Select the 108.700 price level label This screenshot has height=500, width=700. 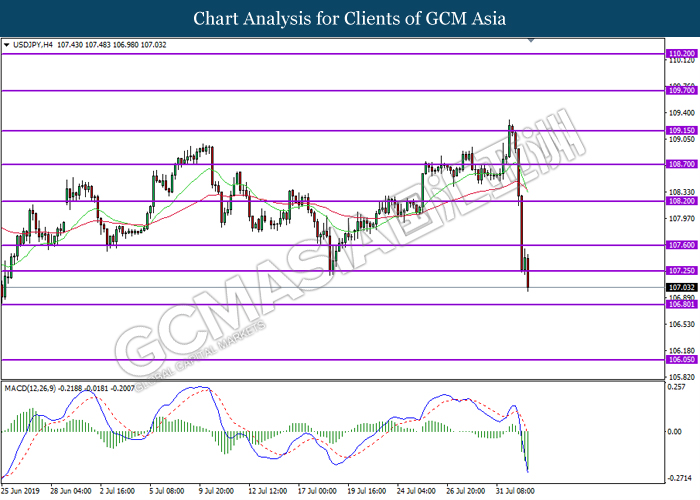pyautogui.click(x=682, y=164)
